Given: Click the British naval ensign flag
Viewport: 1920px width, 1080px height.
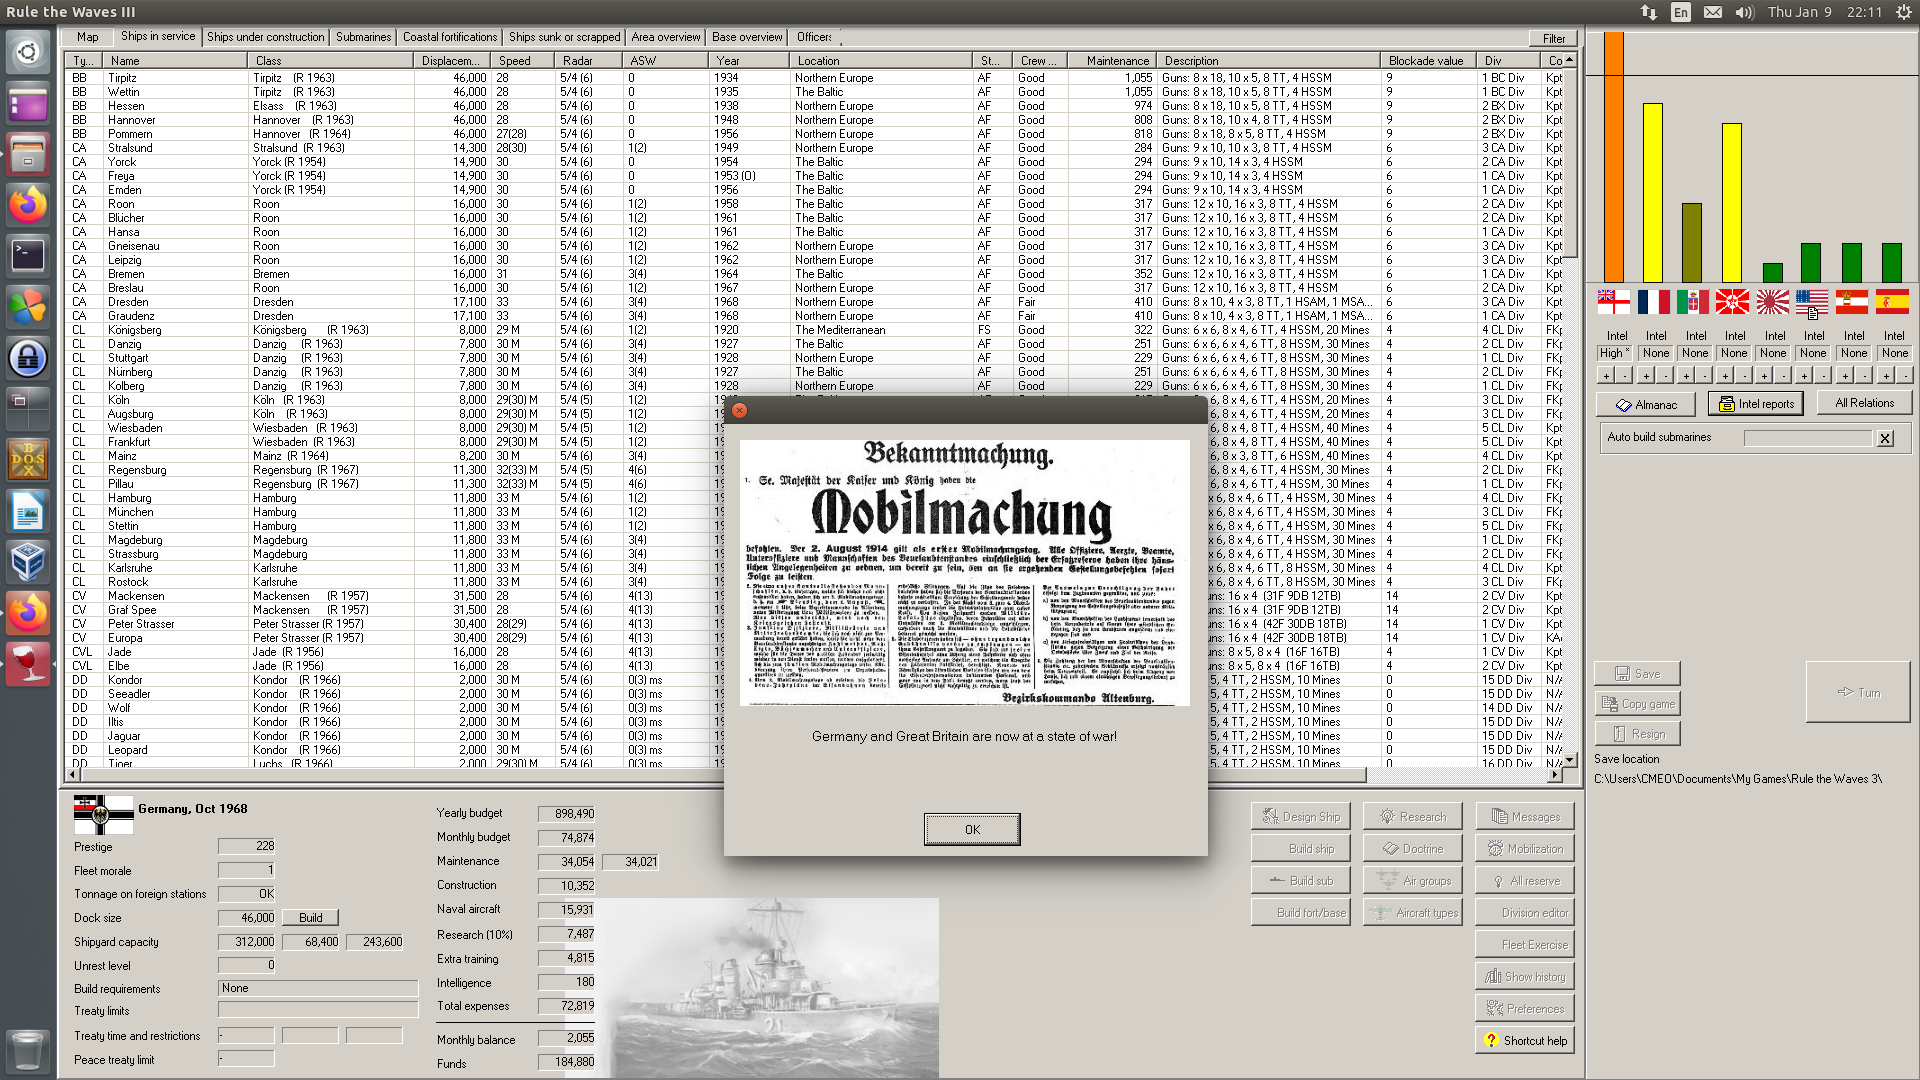Looking at the screenshot, I should 1613,301.
